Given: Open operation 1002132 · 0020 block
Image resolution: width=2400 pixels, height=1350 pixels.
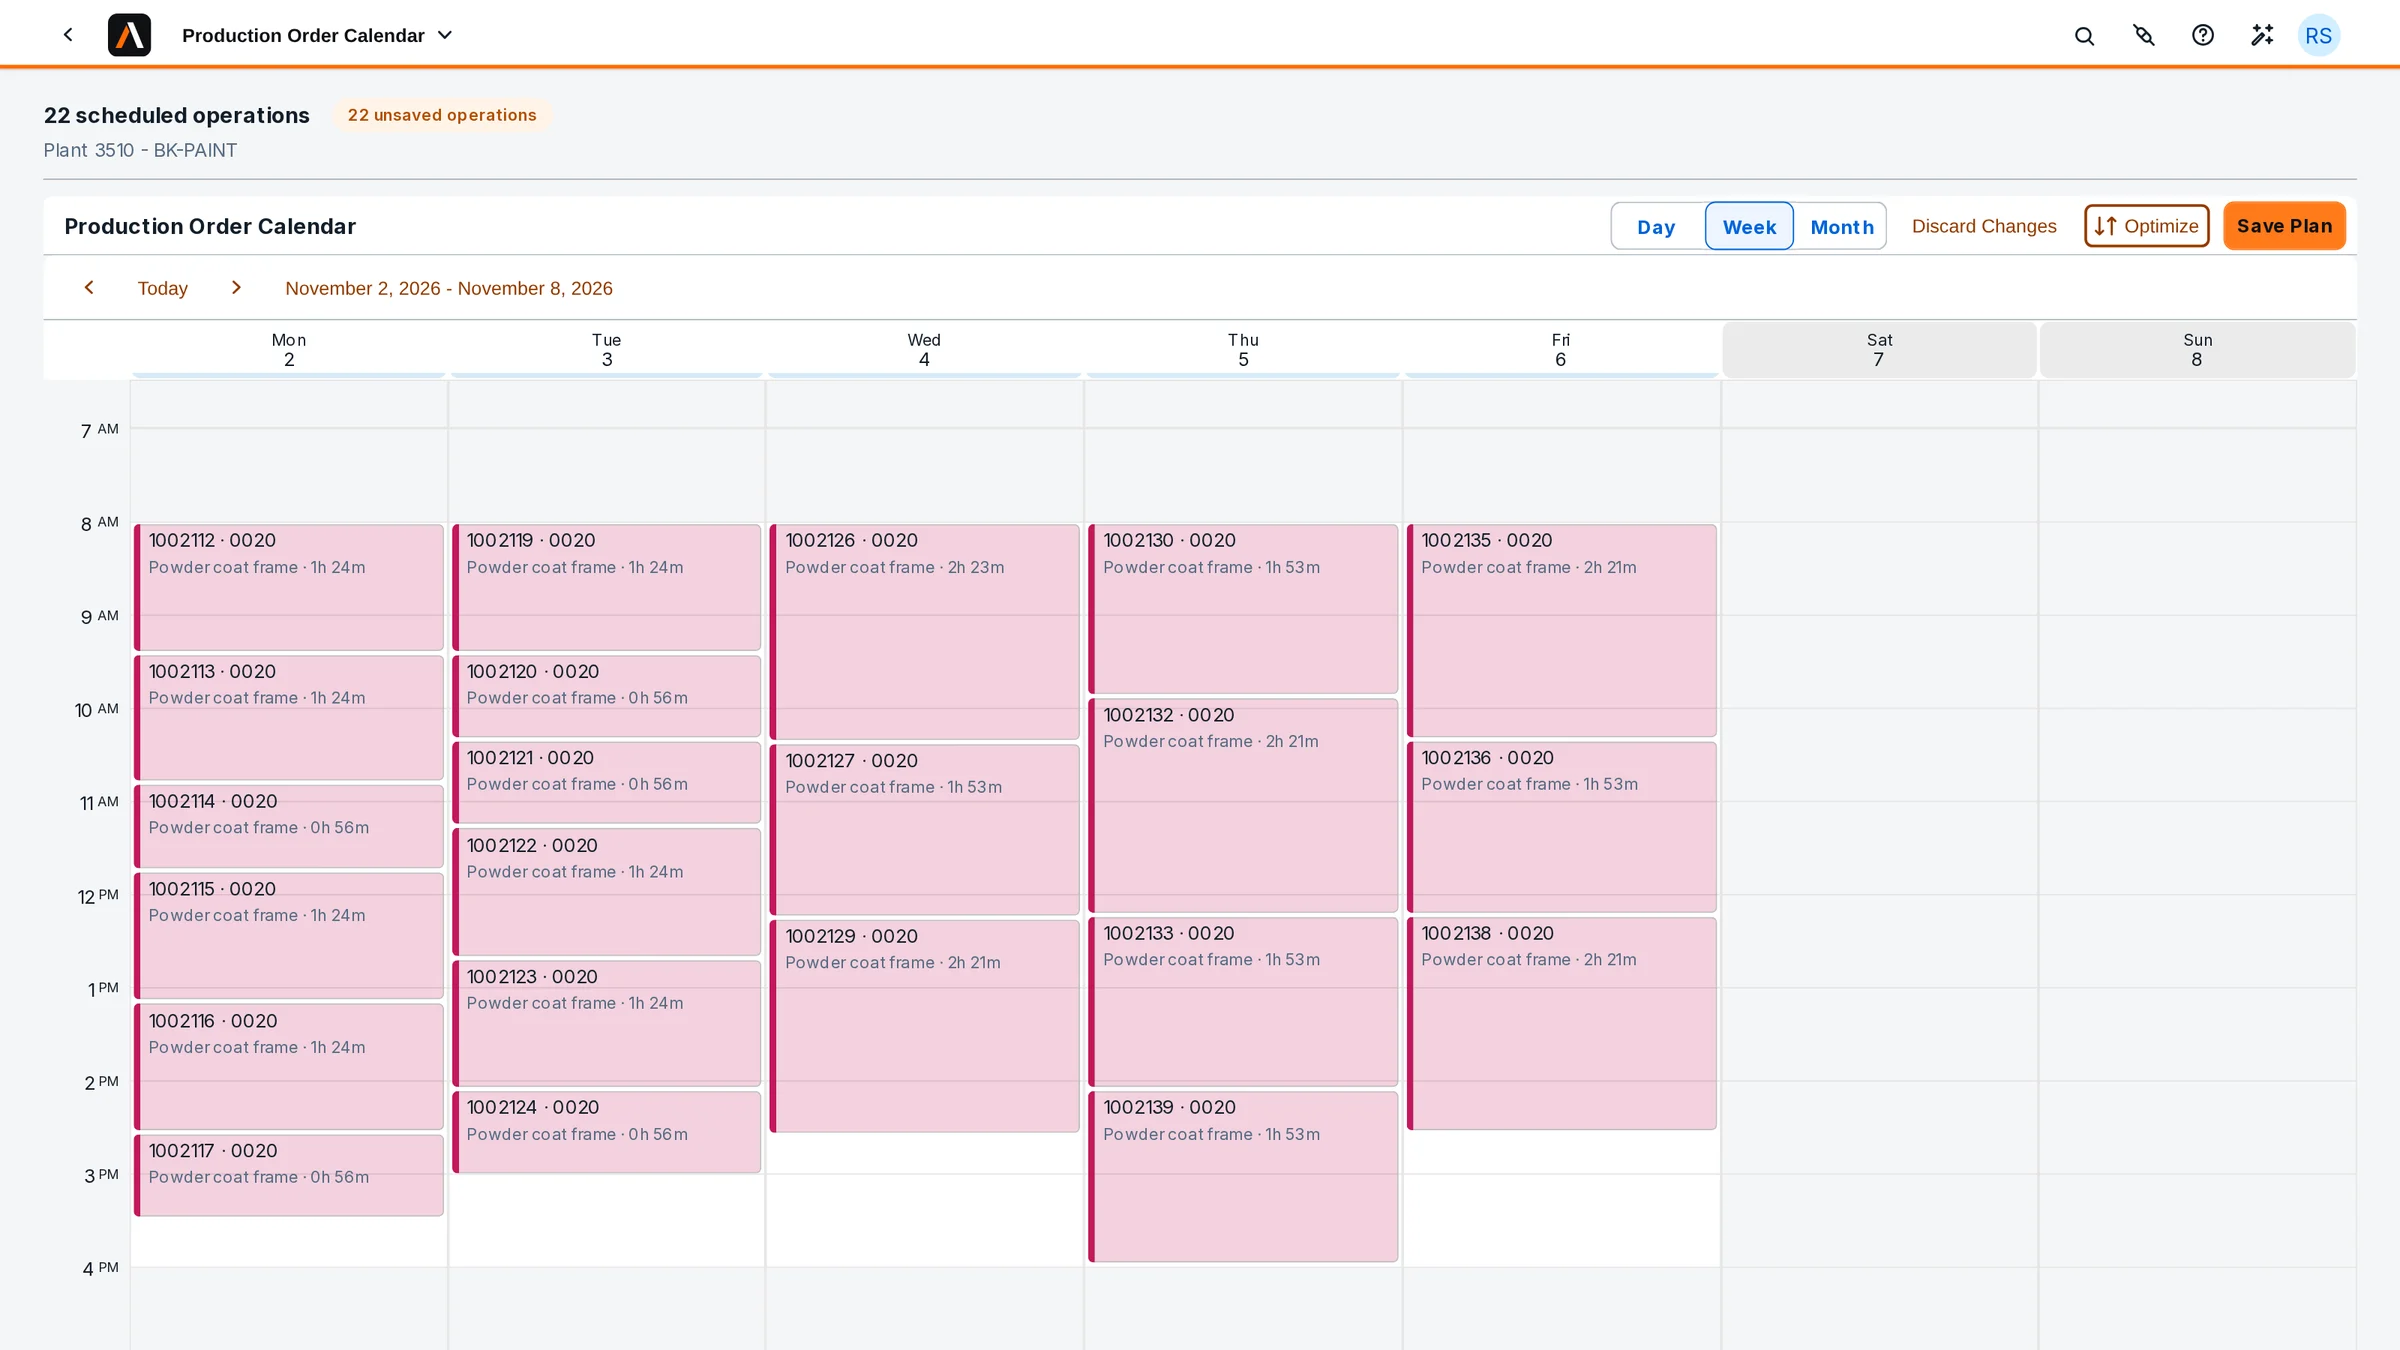Looking at the screenshot, I should [x=1243, y=805].
